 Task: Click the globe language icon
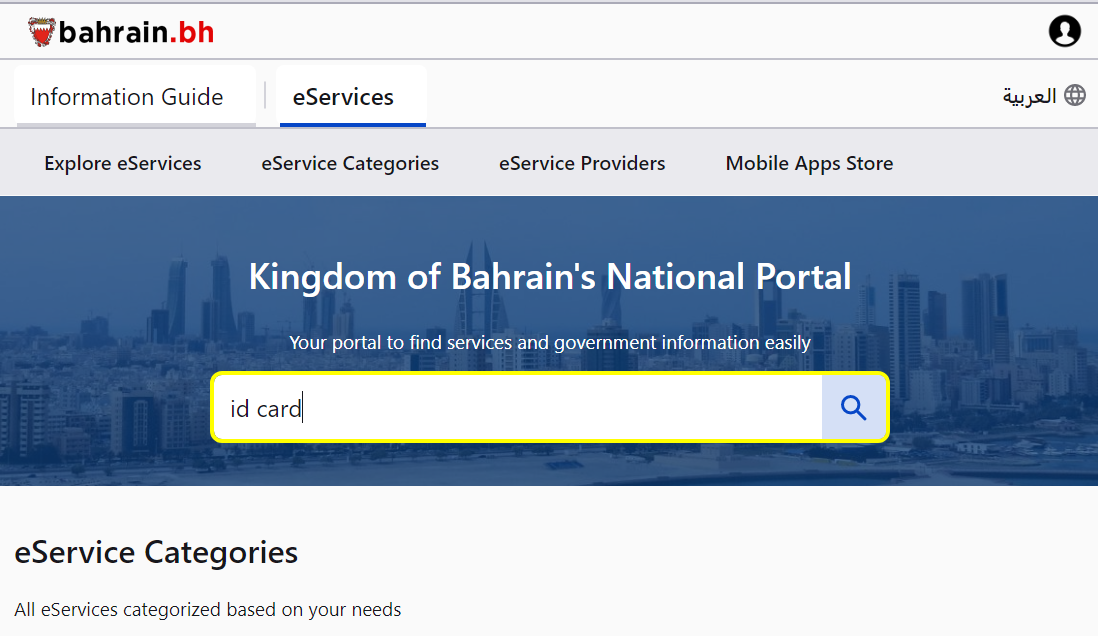pyautogui.click(x=1075, y=95)
